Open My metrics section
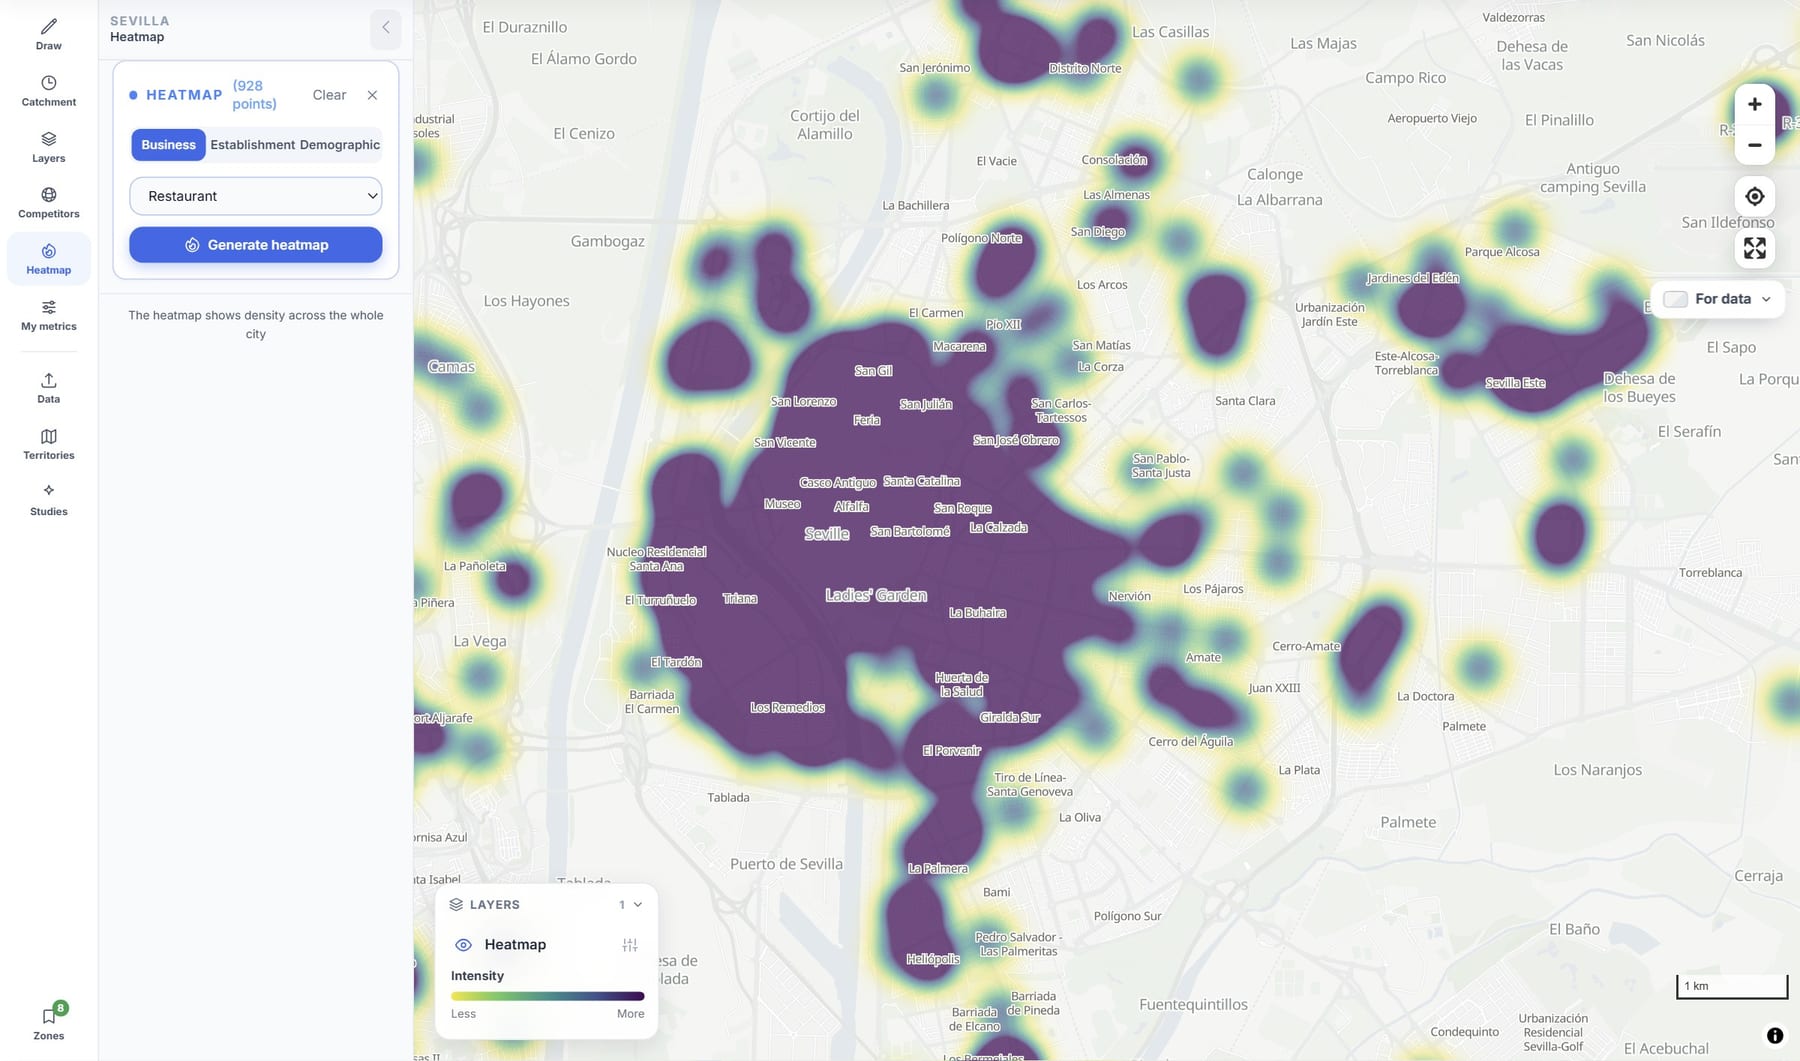The image size is (1800, 1061). [48, 314]
